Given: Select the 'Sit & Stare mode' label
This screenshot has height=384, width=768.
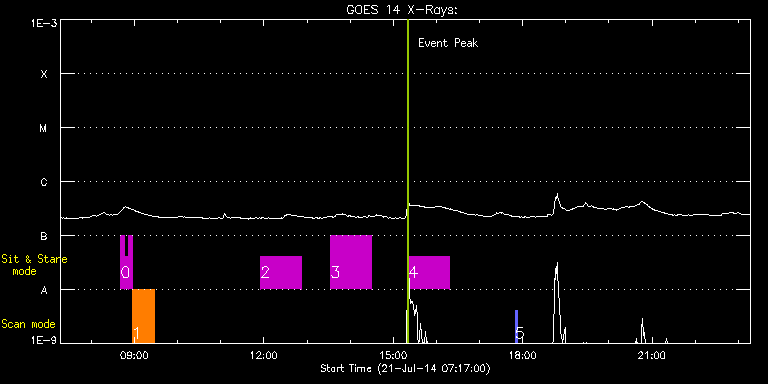Looking at the screenshot, I should click(34, 264).
